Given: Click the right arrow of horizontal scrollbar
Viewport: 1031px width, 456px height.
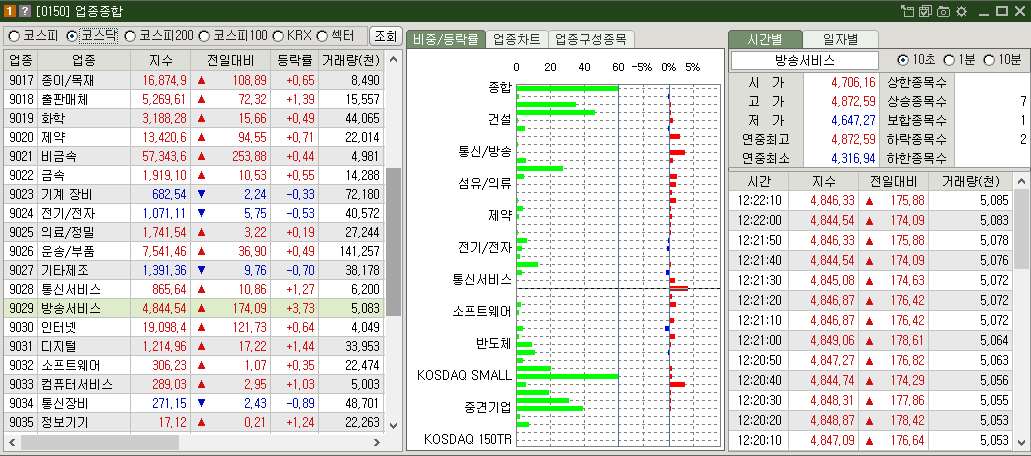Looking at the screenshot, I should tap(377, 442).
